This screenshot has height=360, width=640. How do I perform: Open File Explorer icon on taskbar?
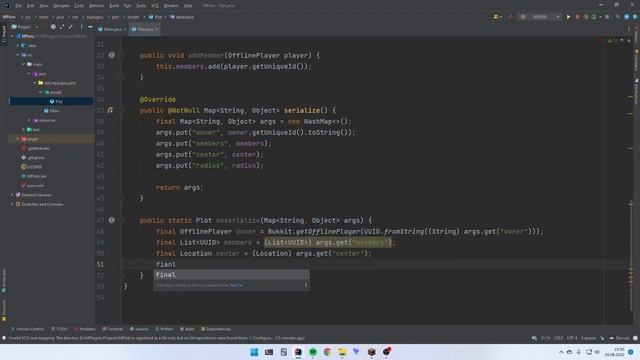pyautogui.click(x=342, y=352)
